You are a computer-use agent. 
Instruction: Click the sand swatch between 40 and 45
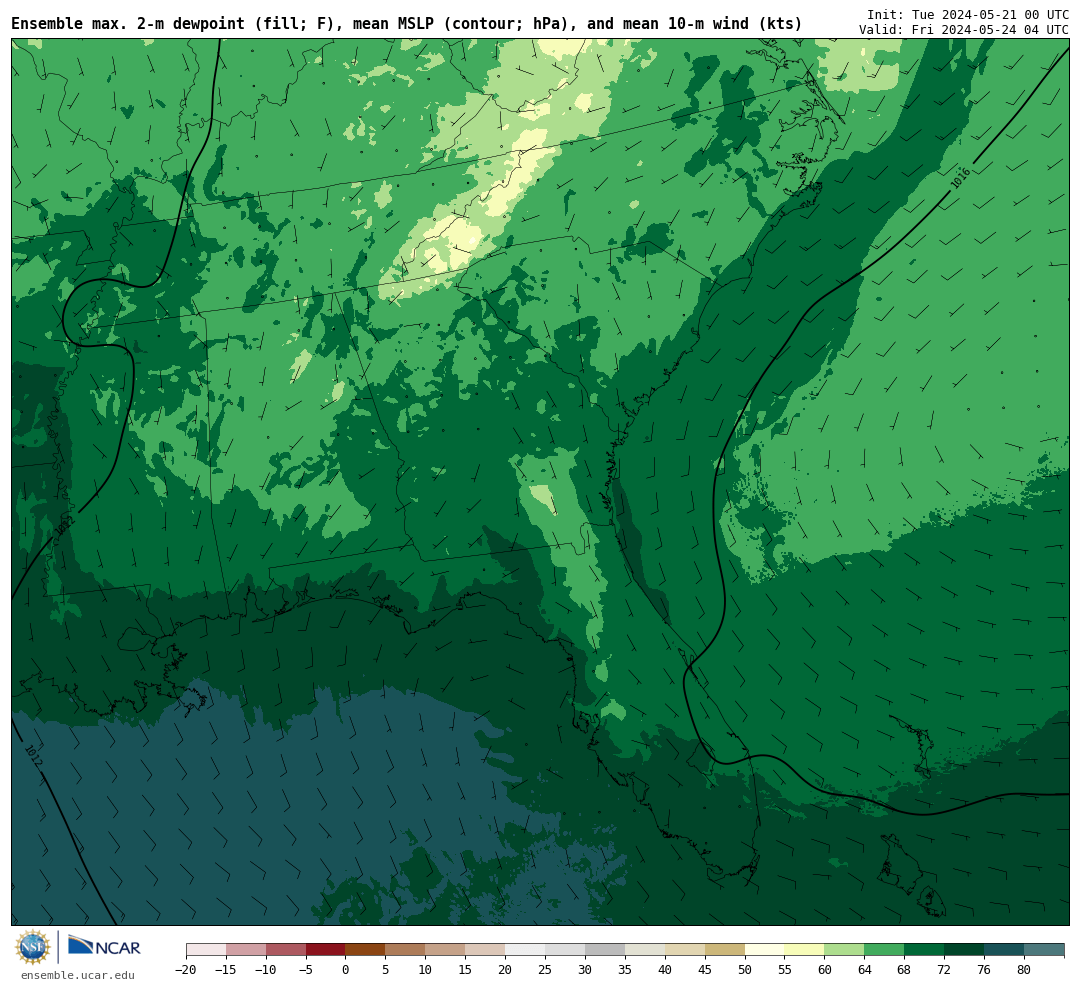685,950
